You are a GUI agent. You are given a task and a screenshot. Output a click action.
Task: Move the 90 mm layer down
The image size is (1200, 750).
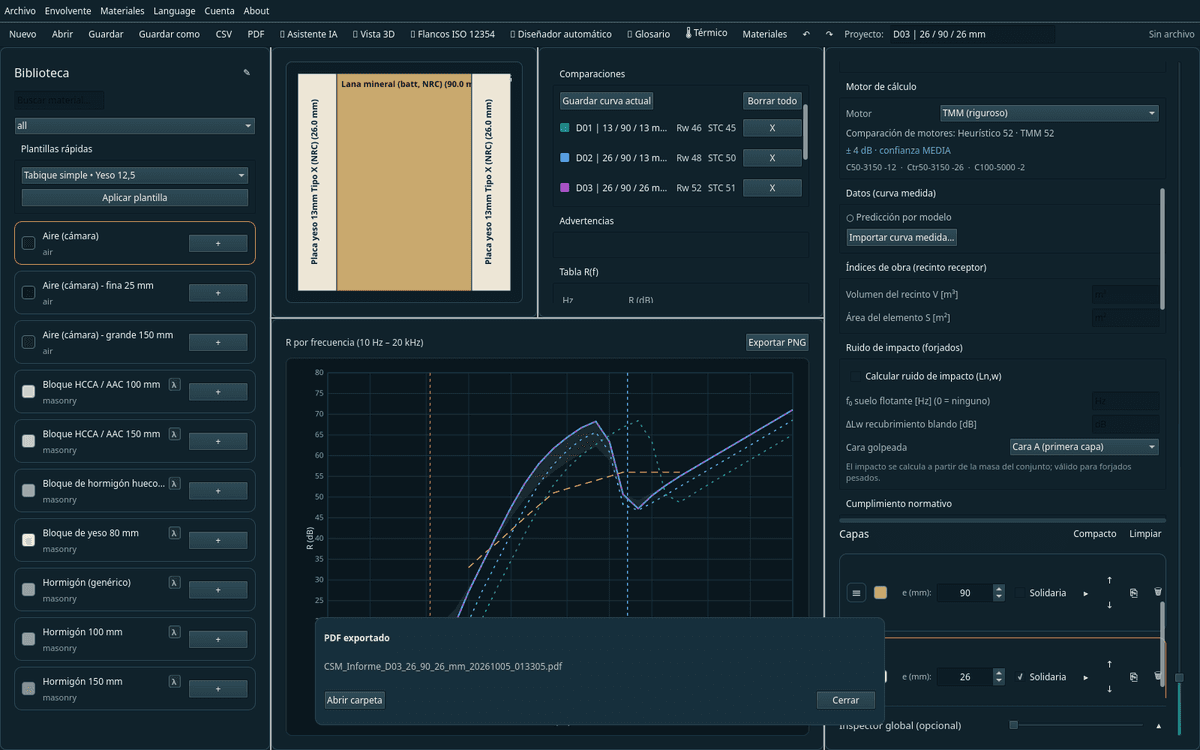click(1109, 605)
